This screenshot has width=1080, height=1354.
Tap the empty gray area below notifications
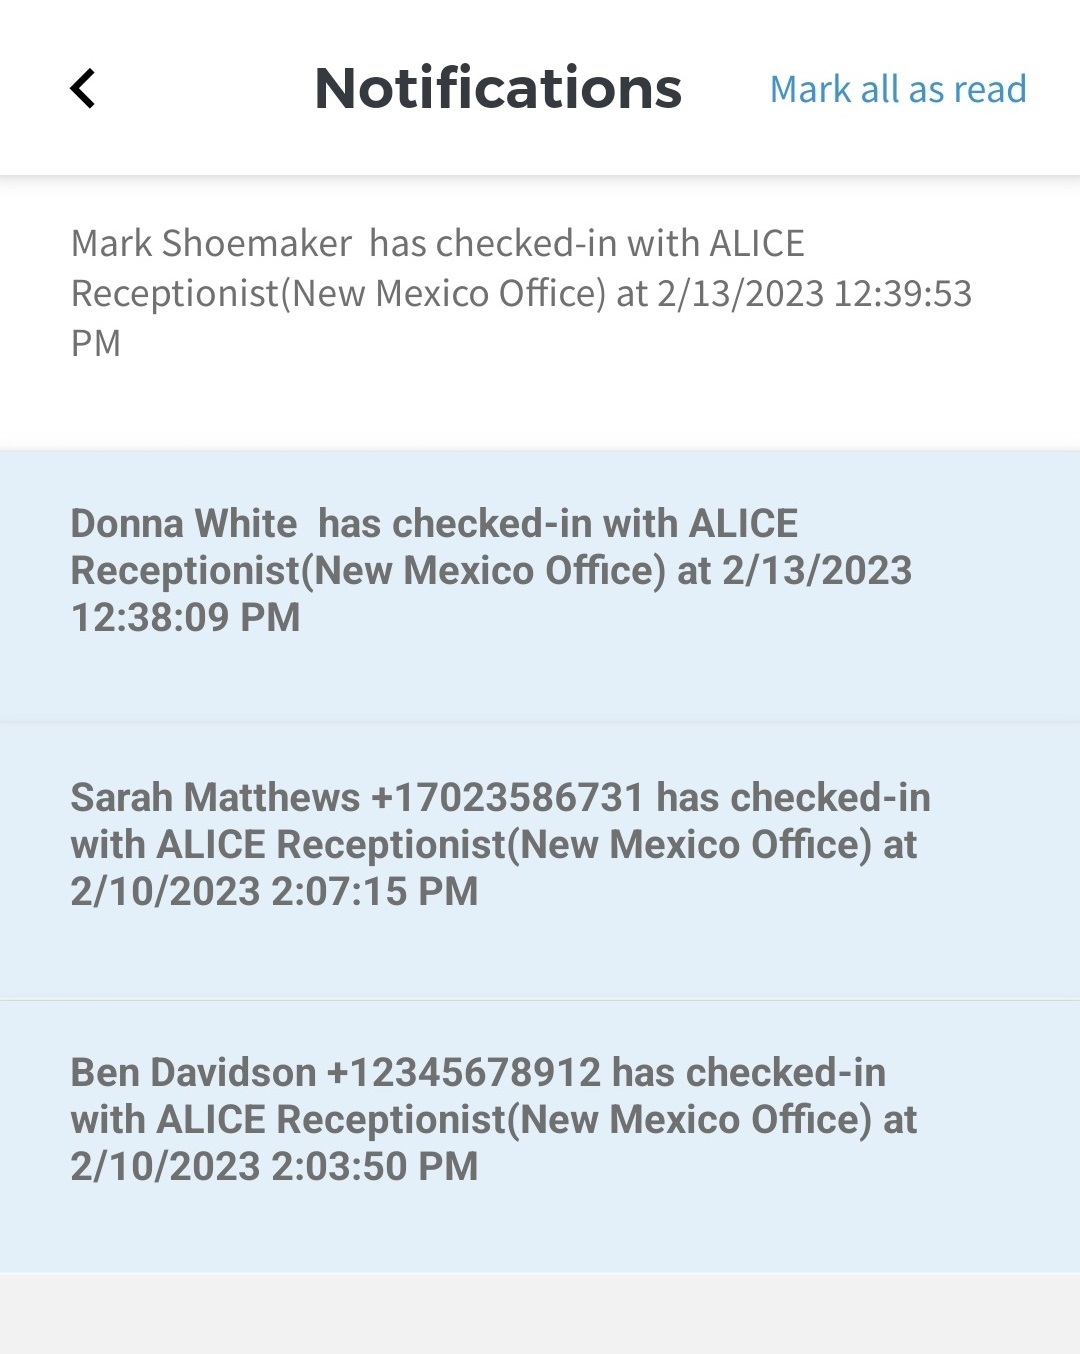click(x=540, y=1314)
